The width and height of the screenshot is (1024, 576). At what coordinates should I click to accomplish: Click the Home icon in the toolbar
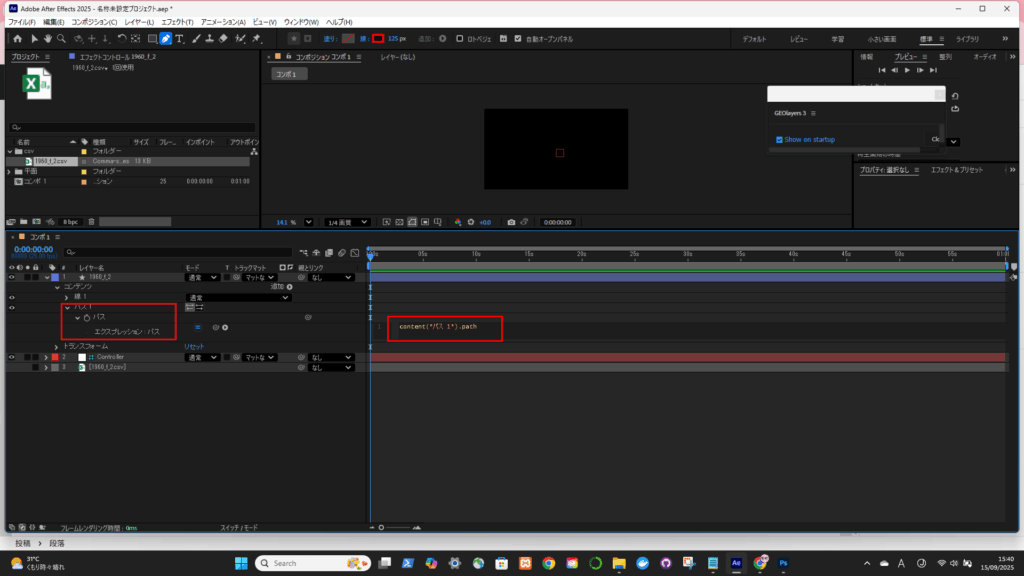click(x=17, y=39)
